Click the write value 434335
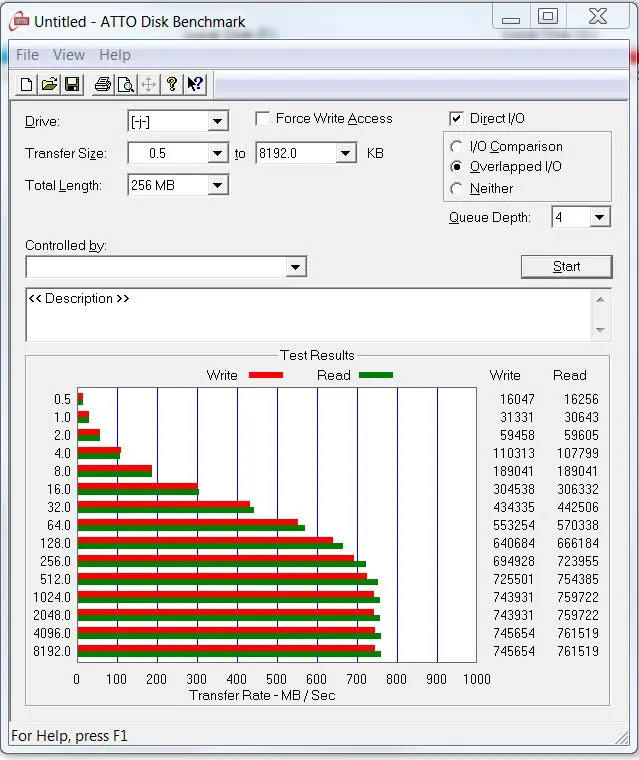639x760 pixels. coord(514,507)
